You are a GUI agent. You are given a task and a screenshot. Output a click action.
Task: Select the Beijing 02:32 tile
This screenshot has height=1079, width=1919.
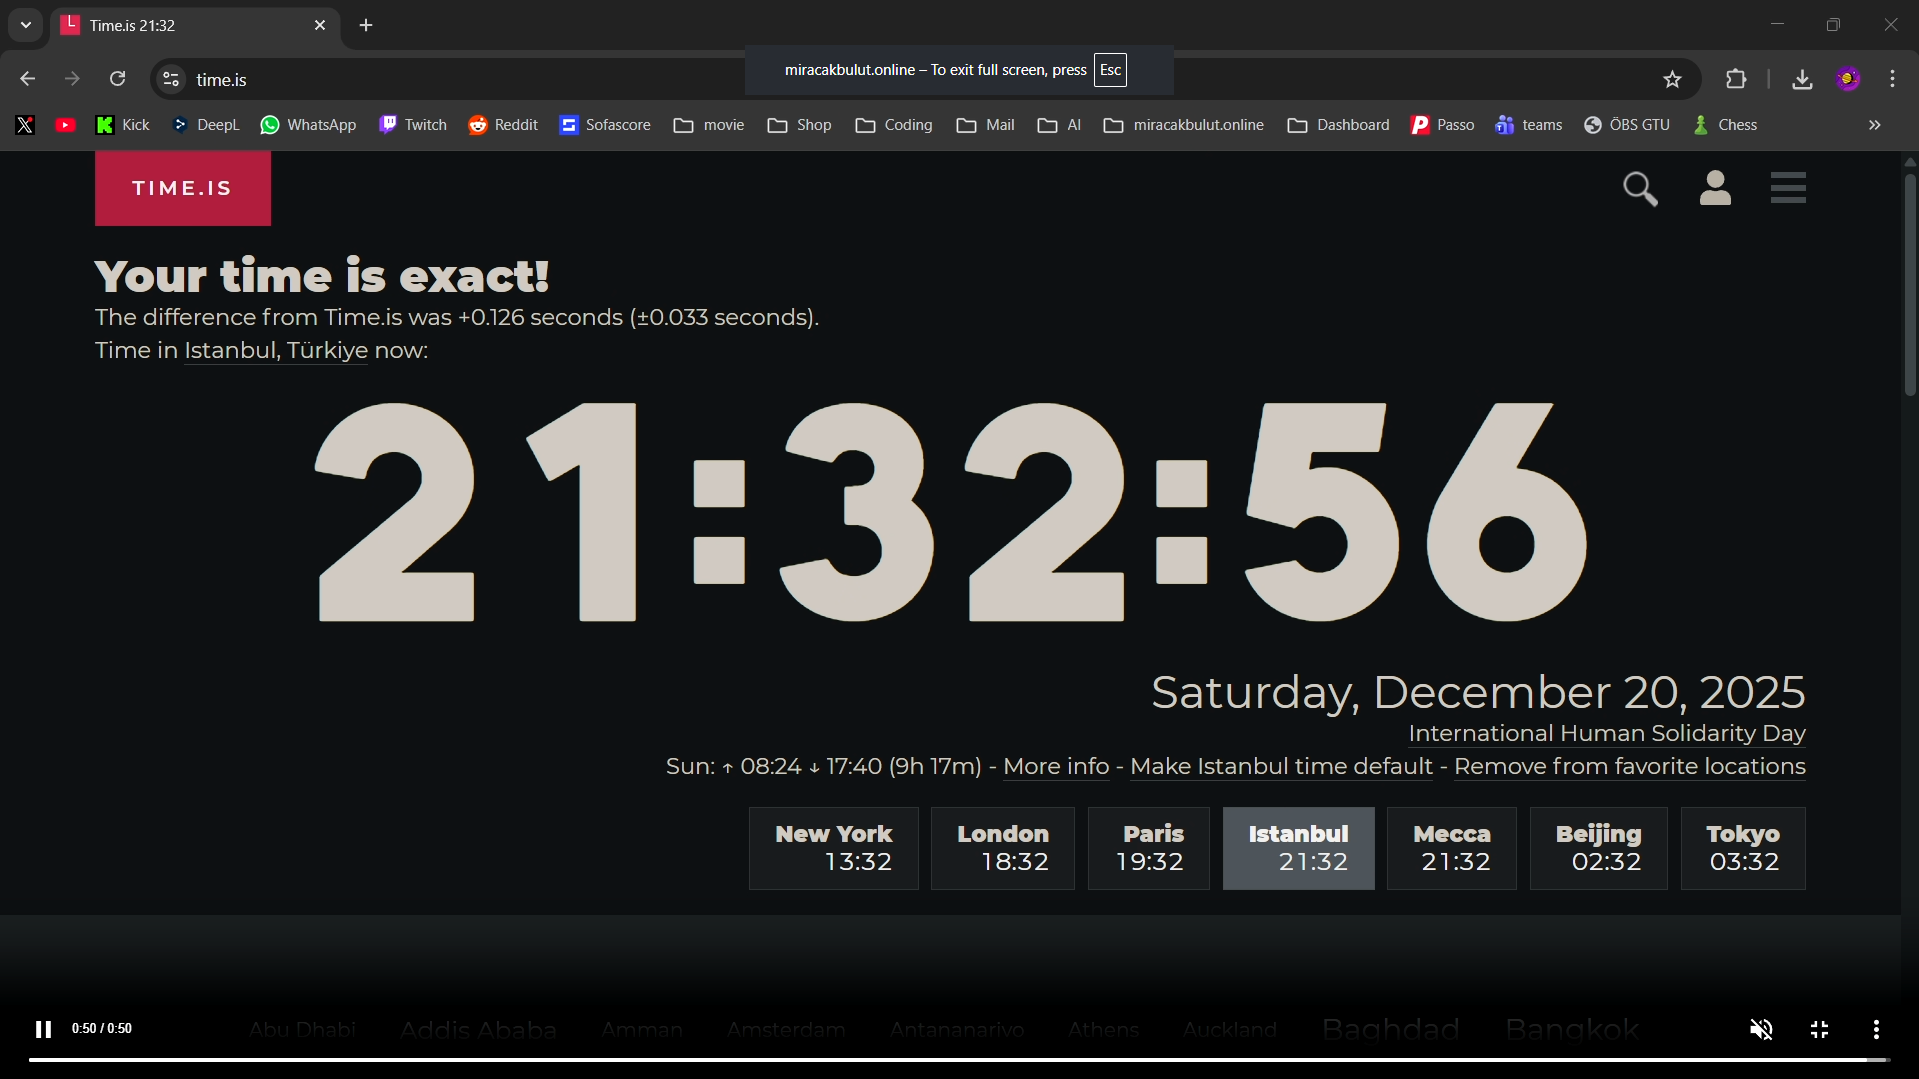point(1598,848)
